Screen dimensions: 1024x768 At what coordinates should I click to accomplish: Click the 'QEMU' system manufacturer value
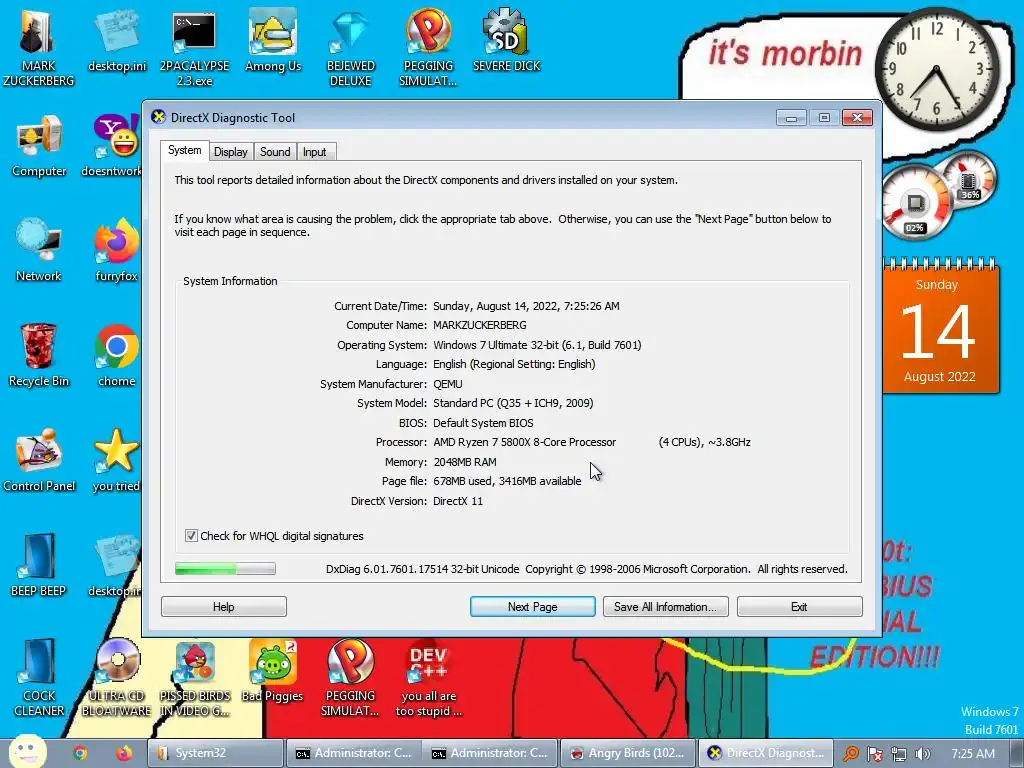point(447,384)
